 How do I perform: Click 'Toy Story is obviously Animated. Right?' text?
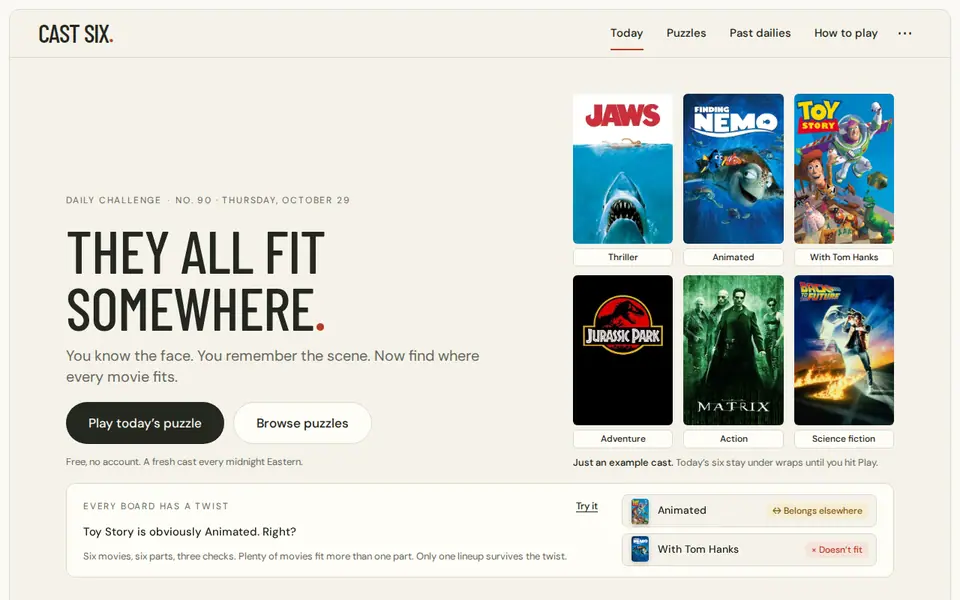click(190, 531)
